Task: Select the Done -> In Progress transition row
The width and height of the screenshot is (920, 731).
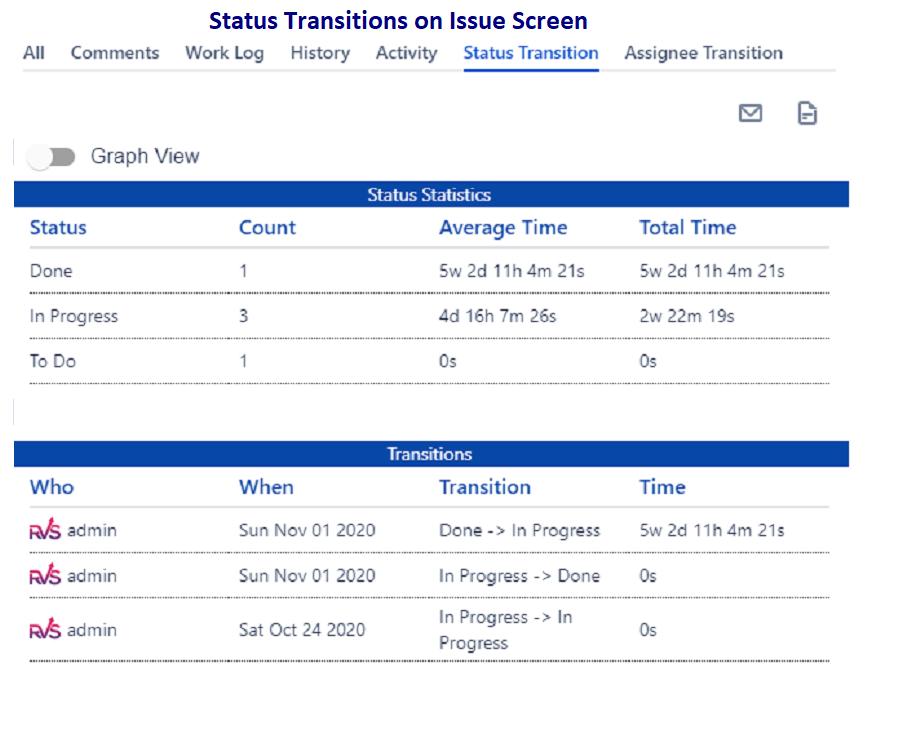Action: (430, 530)
